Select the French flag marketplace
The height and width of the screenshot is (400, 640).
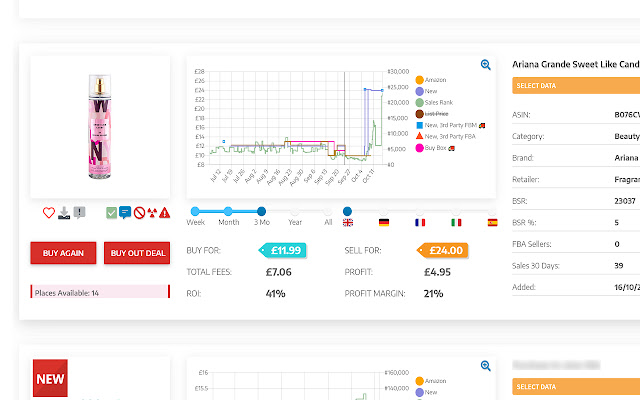coord(420,222)
